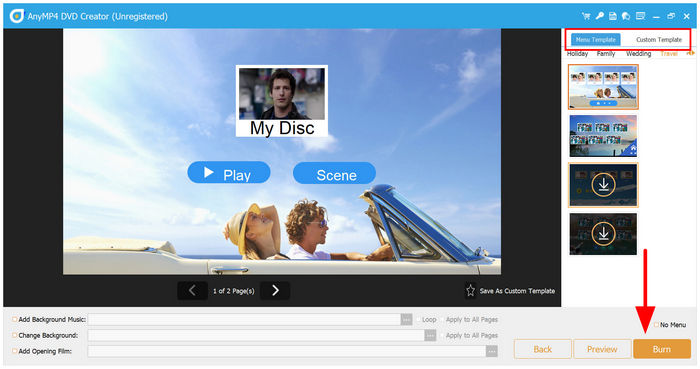This screenshot has width=700, height=369.
Task: Toggle background Apply to All Pages
Action: coord(442,335)
